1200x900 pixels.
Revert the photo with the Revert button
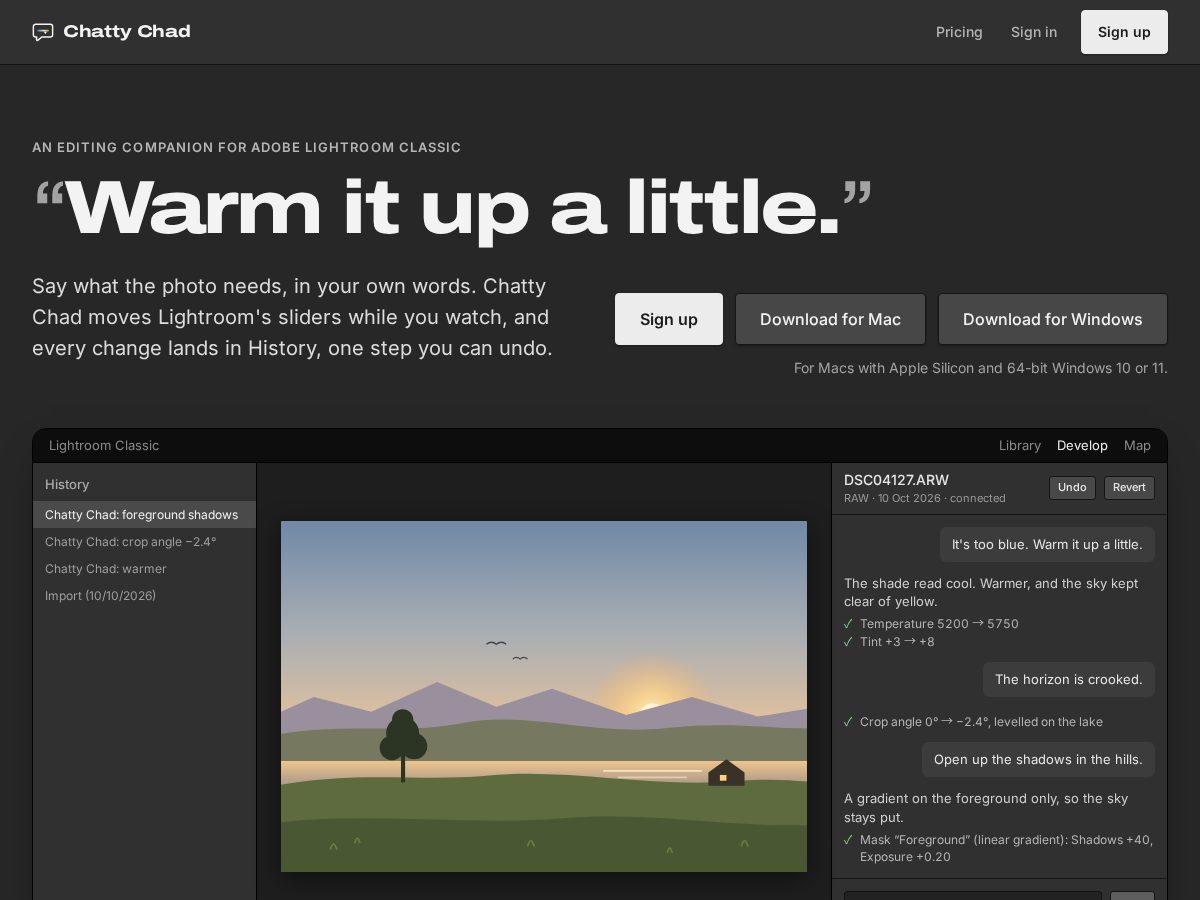(x=1129, y=488)
